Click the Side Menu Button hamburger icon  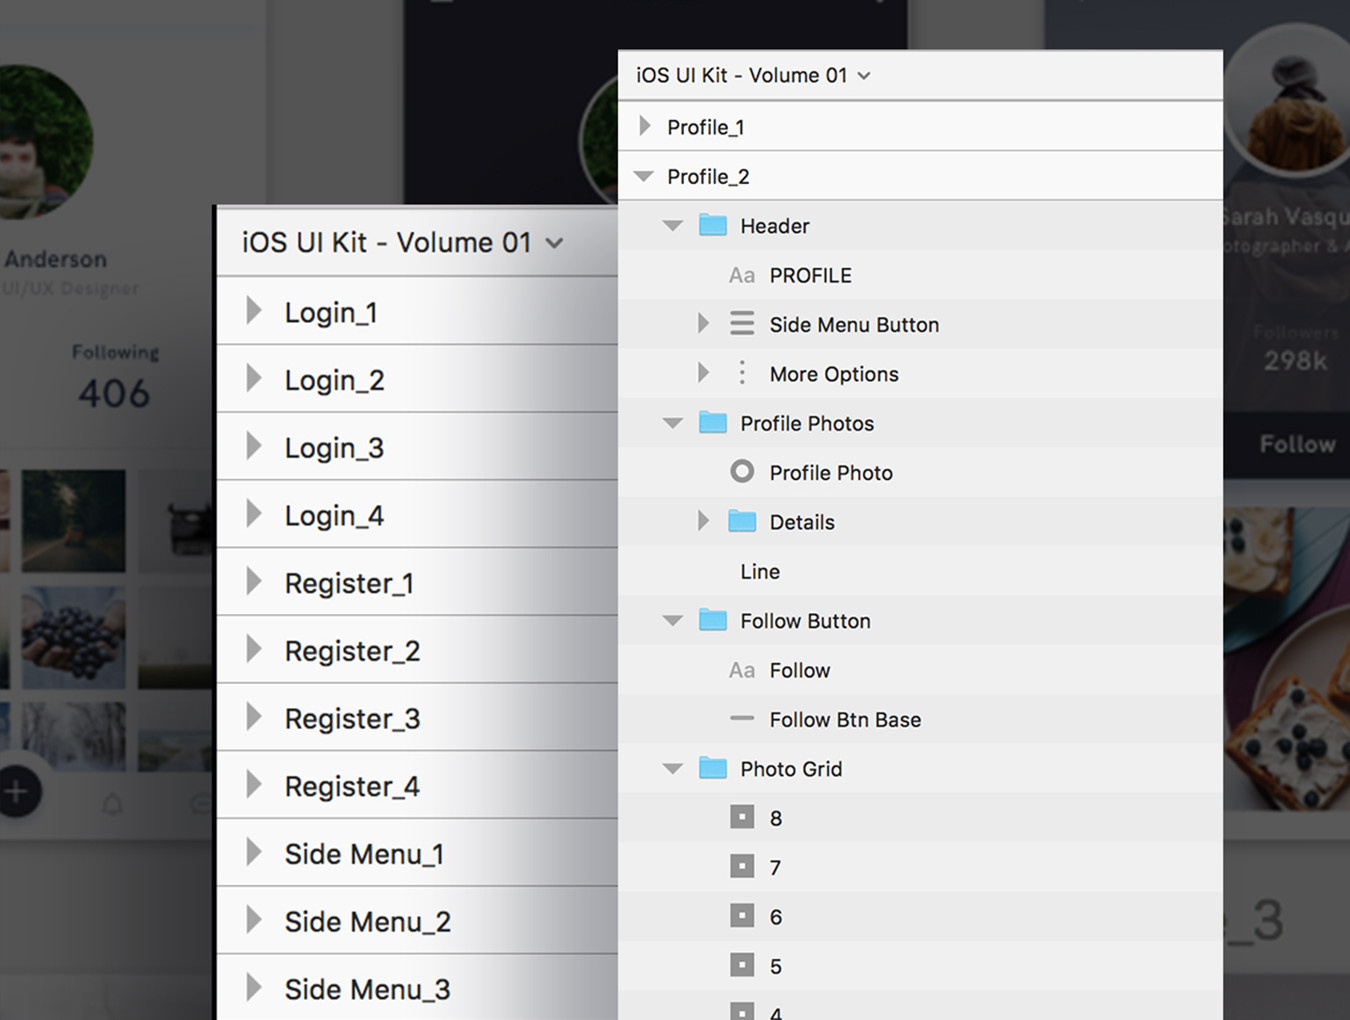click(741, 323)
